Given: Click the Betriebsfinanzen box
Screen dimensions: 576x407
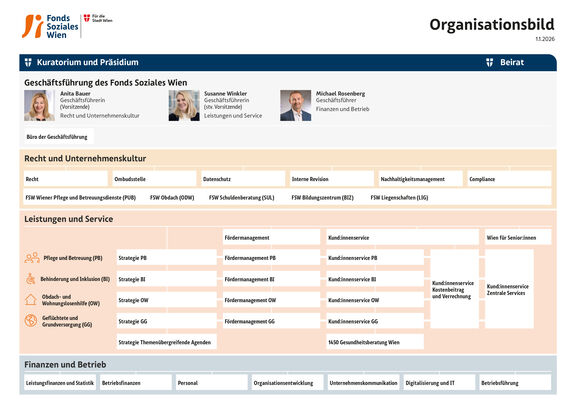Looking at the screenshot, I should 136,382.
